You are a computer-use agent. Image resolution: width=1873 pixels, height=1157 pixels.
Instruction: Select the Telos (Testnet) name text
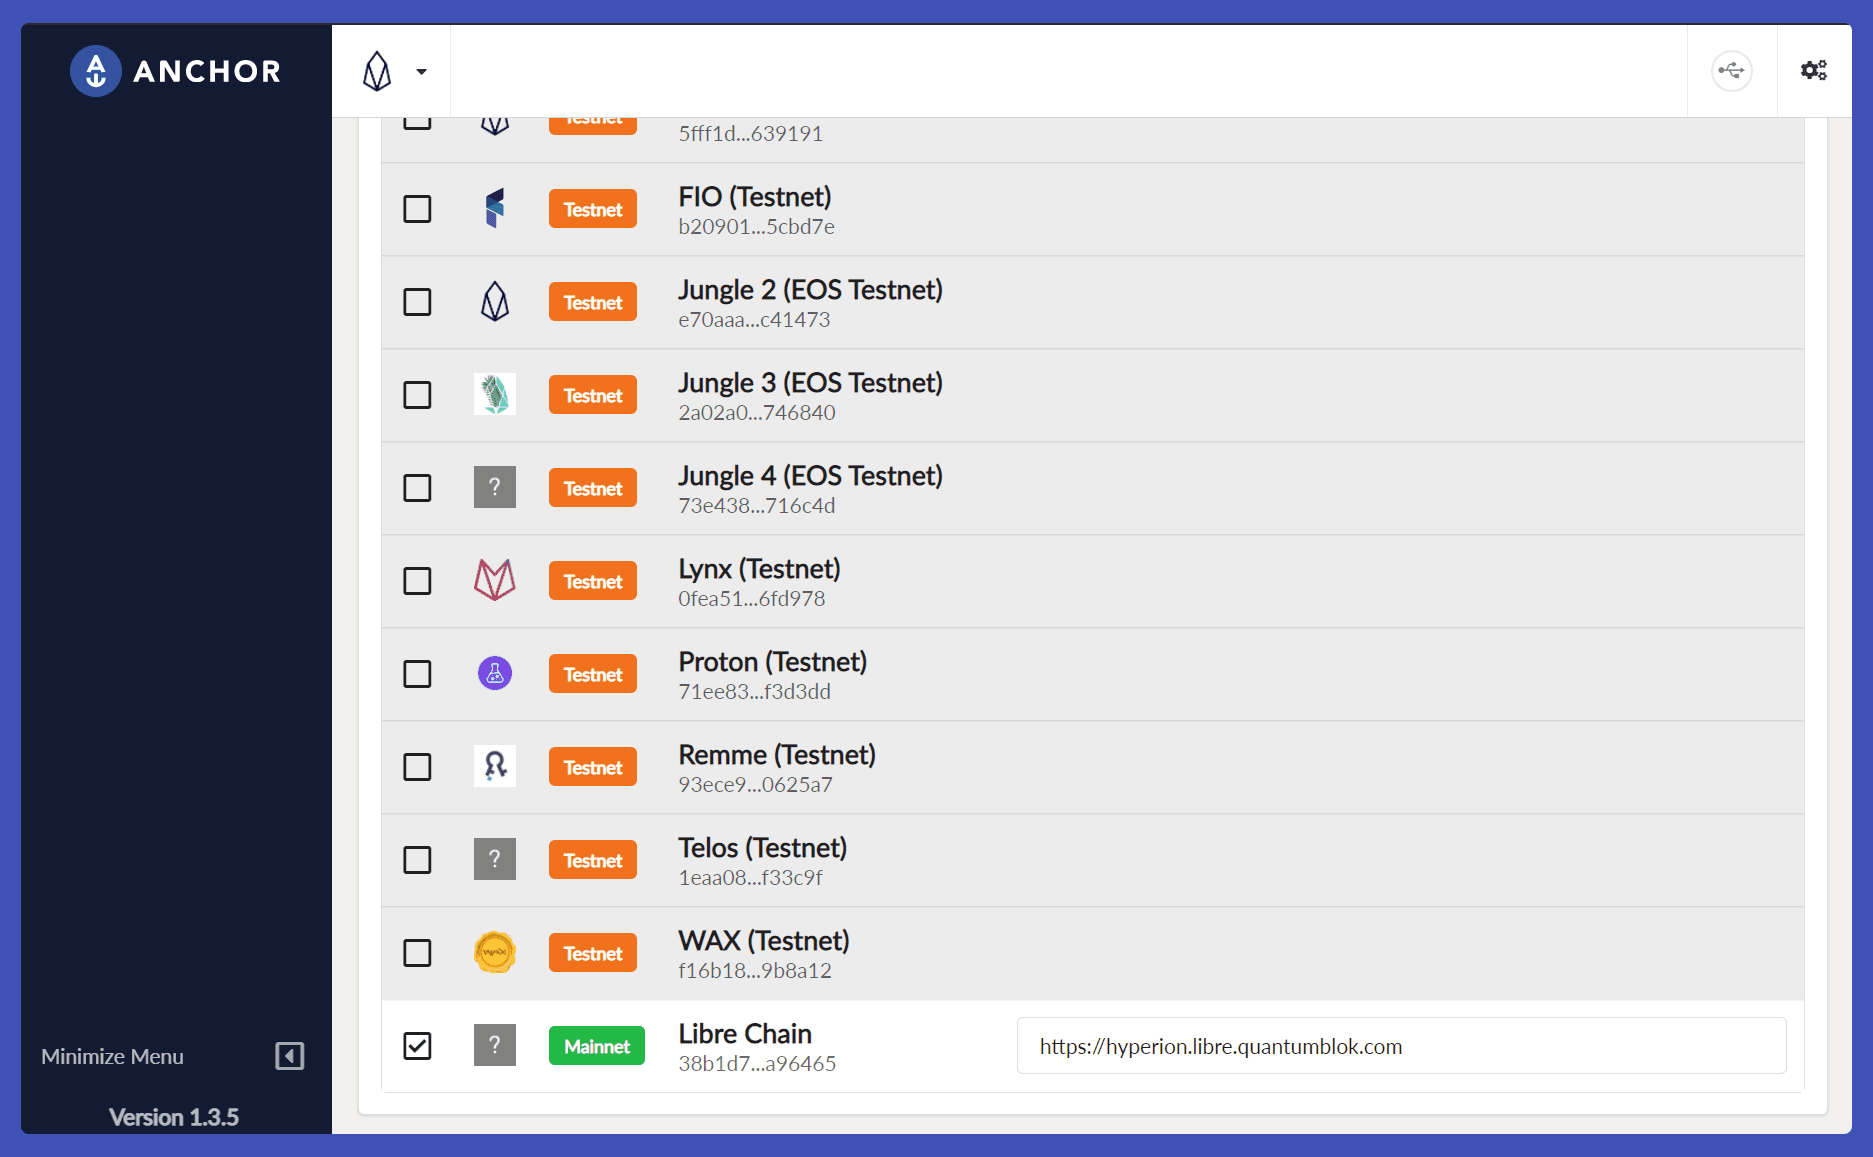point(763,848)
